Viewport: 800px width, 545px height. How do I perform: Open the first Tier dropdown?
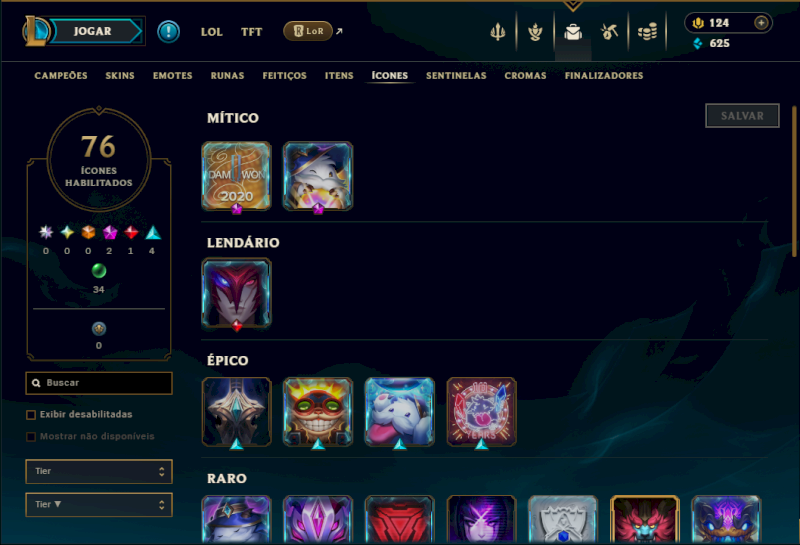pyautogui.click(x=99, y=471)
